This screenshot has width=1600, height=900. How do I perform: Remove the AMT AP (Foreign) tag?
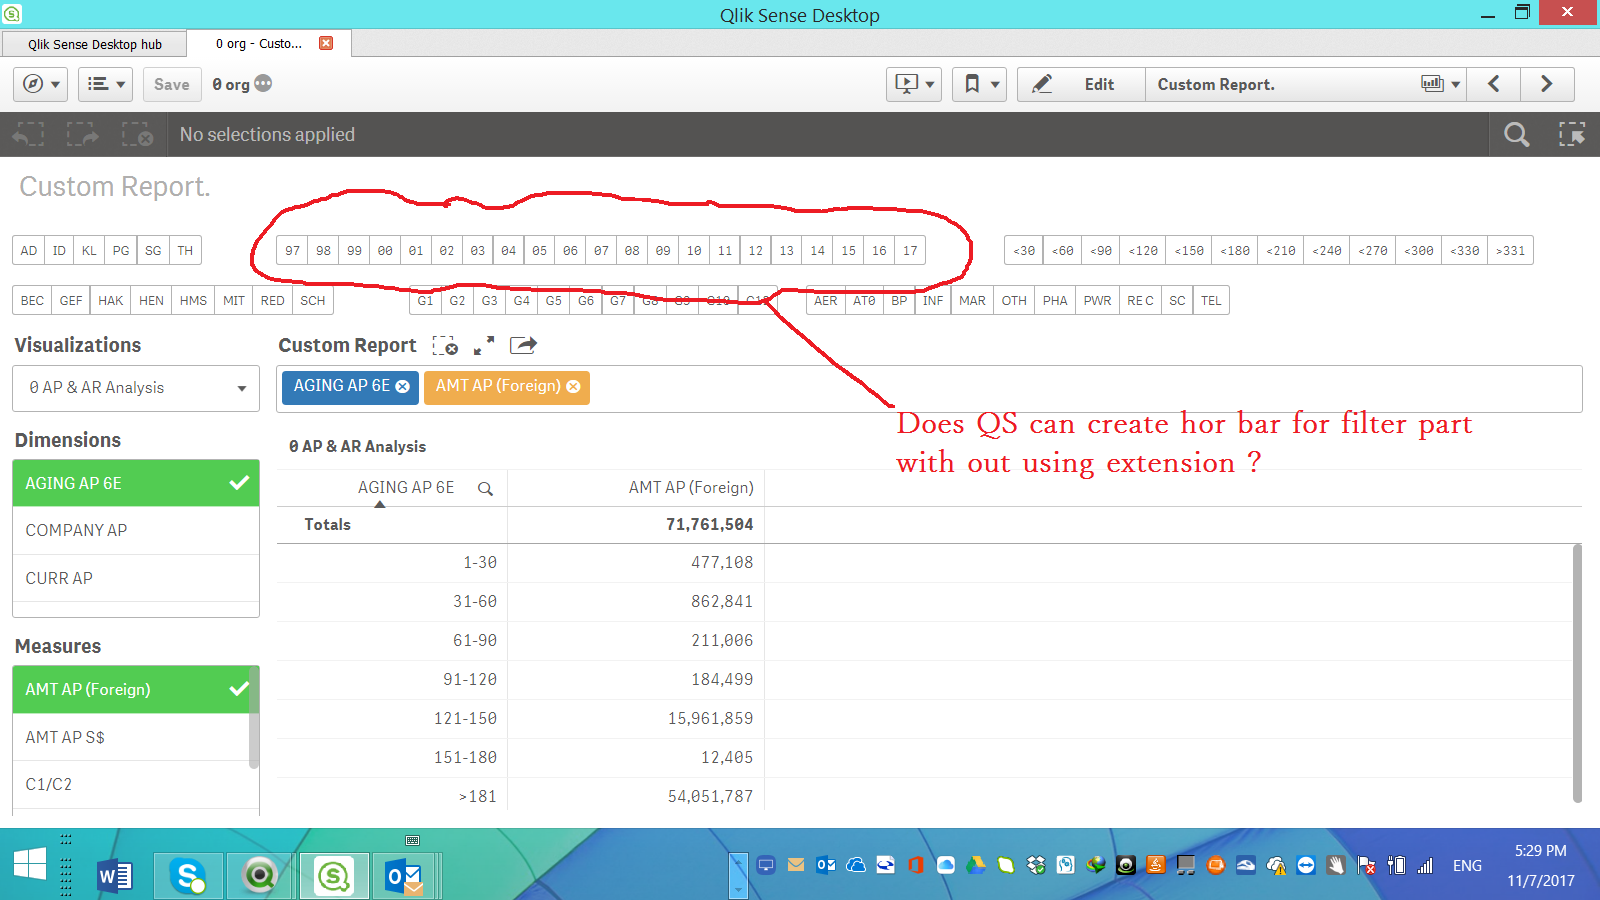(573, 387)
